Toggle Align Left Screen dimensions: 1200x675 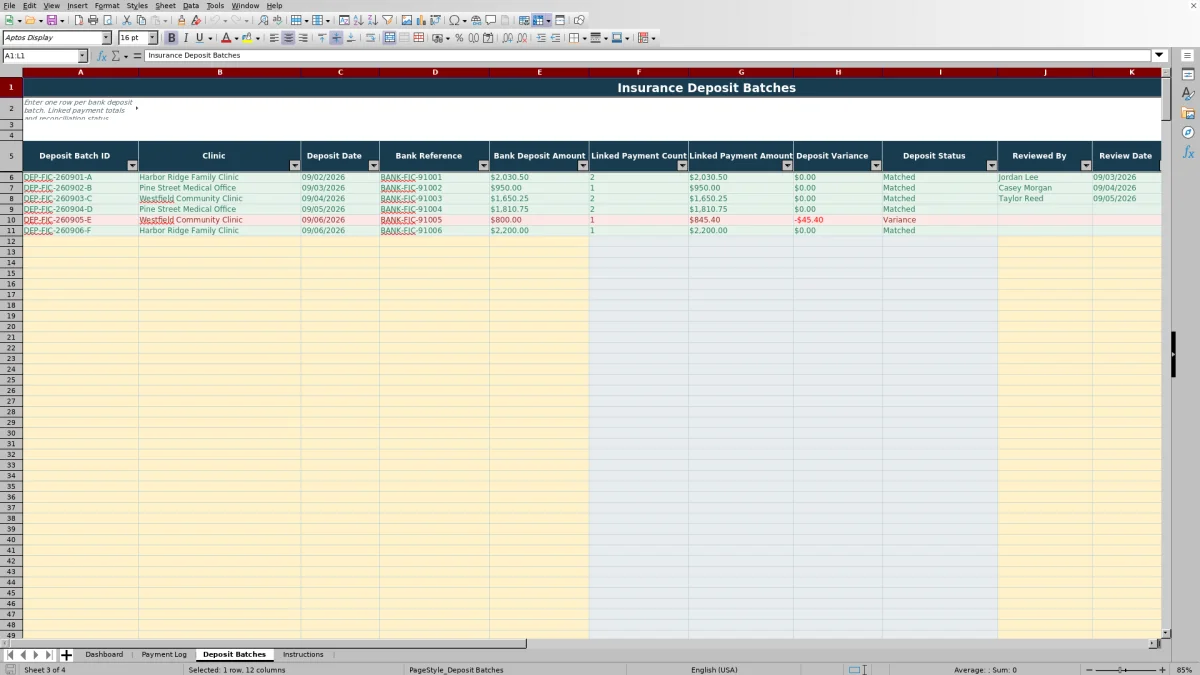tap(274, 38)
